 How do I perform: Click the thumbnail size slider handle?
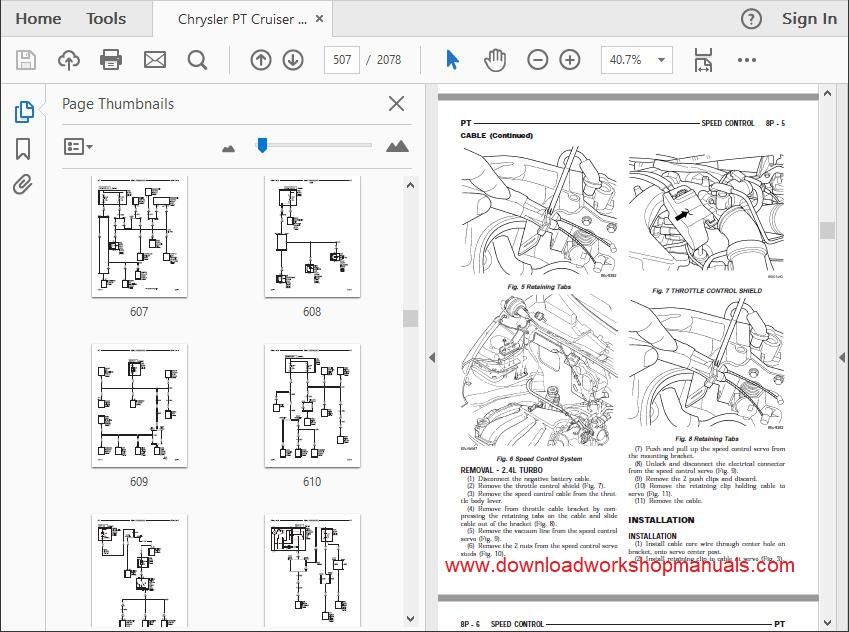pyautogui.click(x=262, y=145)
